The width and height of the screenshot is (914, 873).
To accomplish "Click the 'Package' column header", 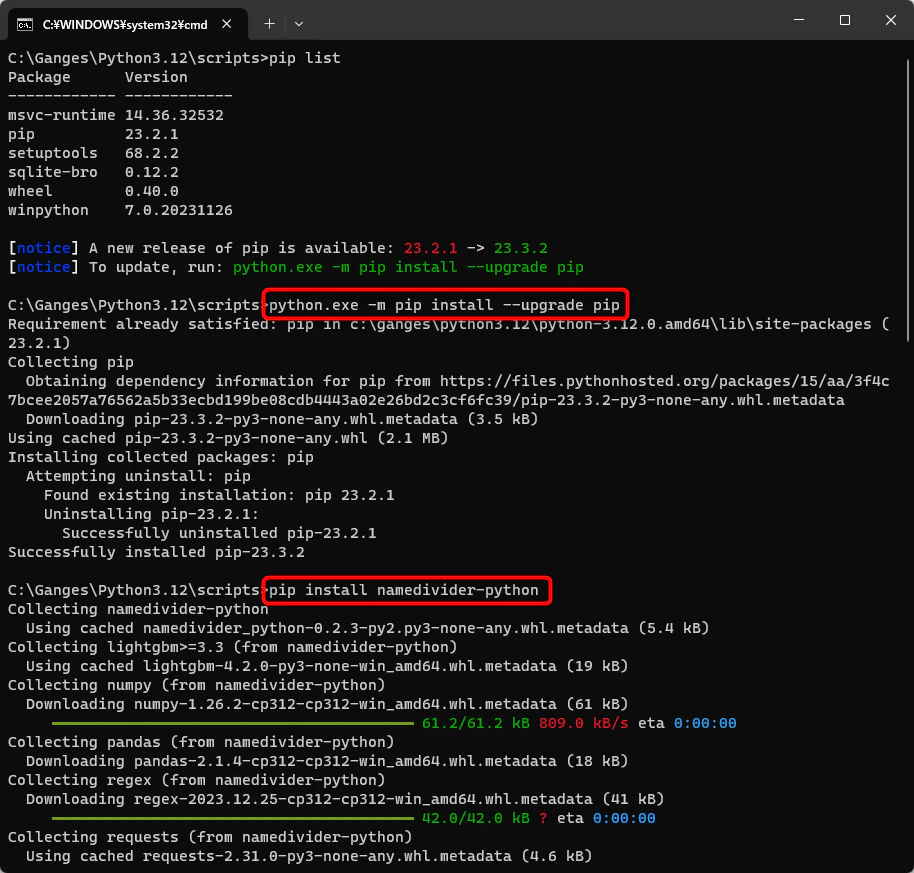I will point(39,78).
